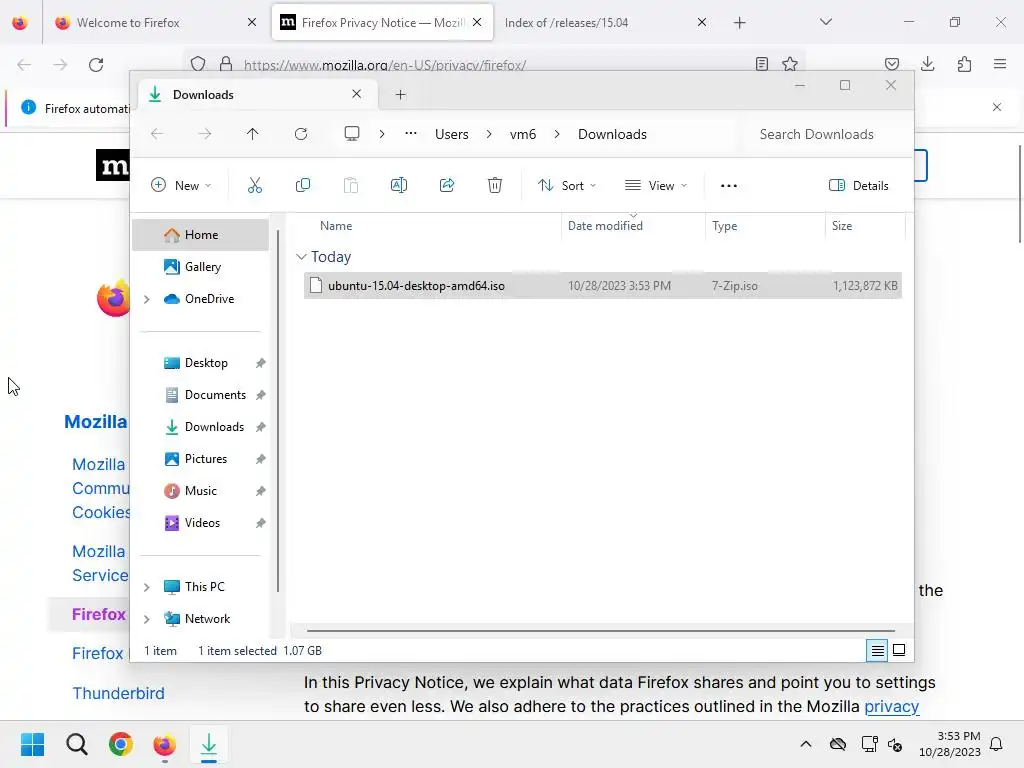Sort by Type column header
This screenshot has height=768, width=1024.
725,226
